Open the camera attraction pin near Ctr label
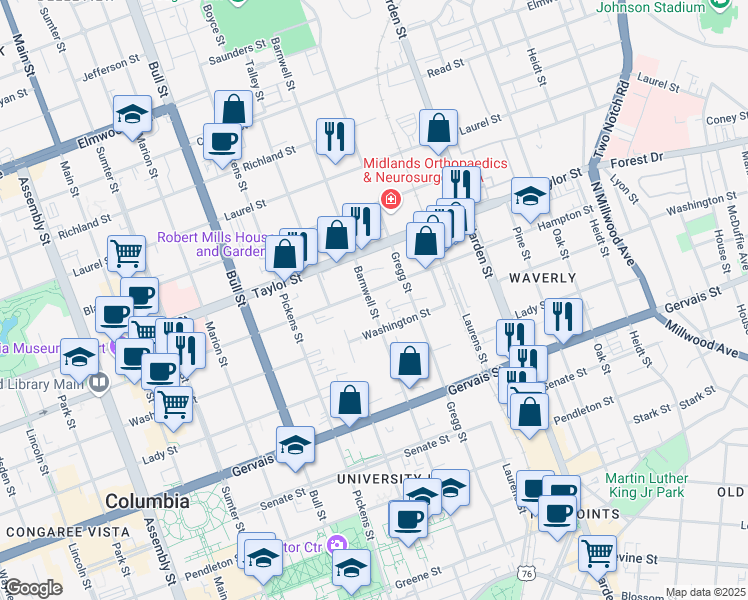The height and width of the screenshot is (600, 748). point(337,545)
